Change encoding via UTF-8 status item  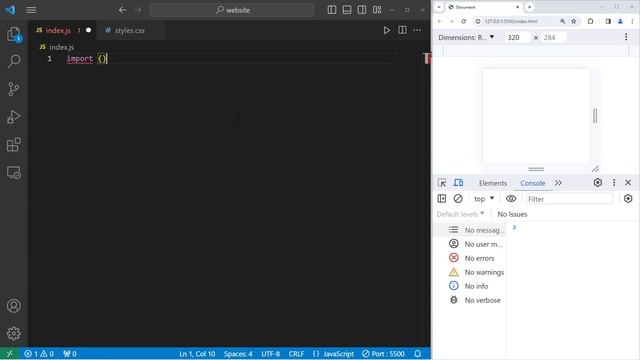(271, 354)
